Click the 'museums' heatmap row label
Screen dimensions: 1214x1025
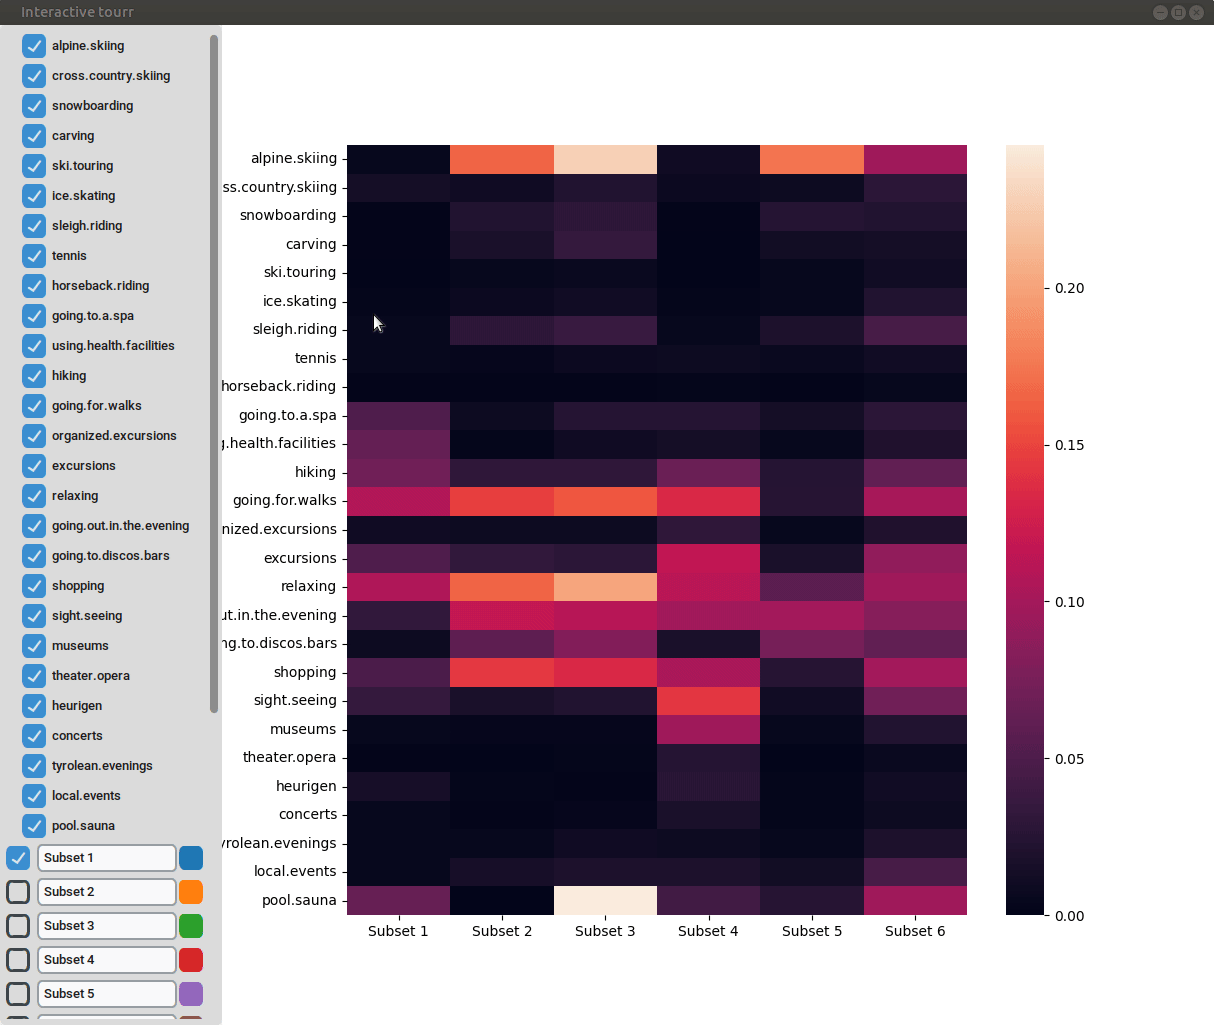303,729
